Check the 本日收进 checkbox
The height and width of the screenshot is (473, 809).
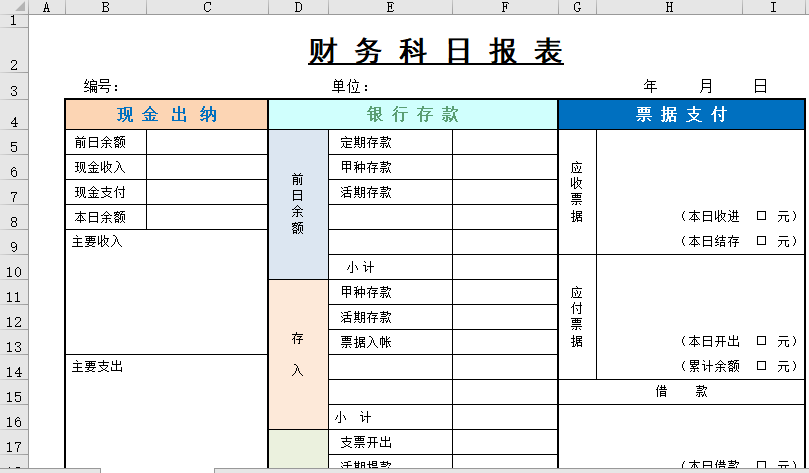pos(762,216)
